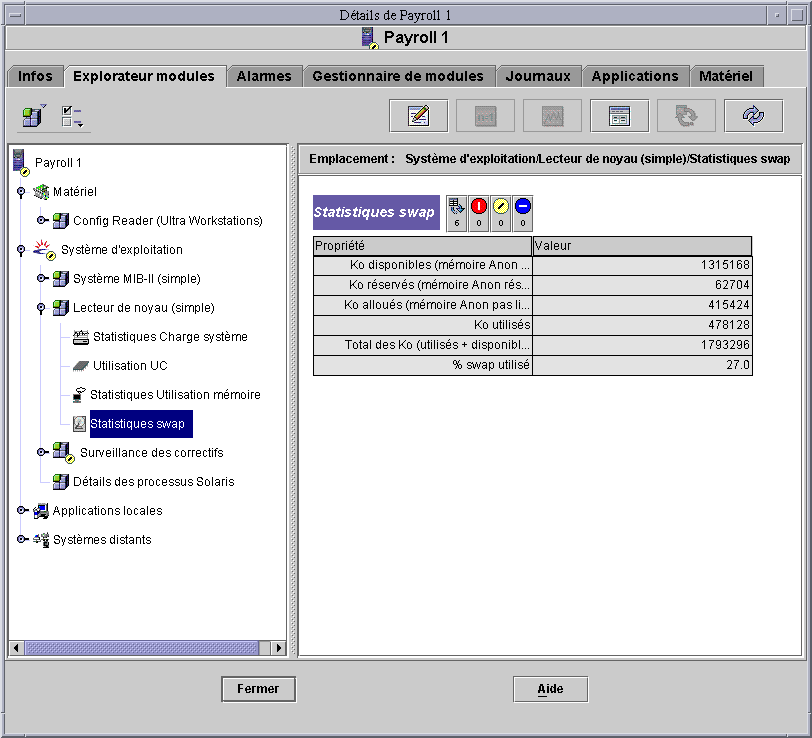Image resolution: width=812 pixels, height=738 pixels.
Task: Click the Statistiques Utilisation mémoire icon
Action: [x=79, y=395]
